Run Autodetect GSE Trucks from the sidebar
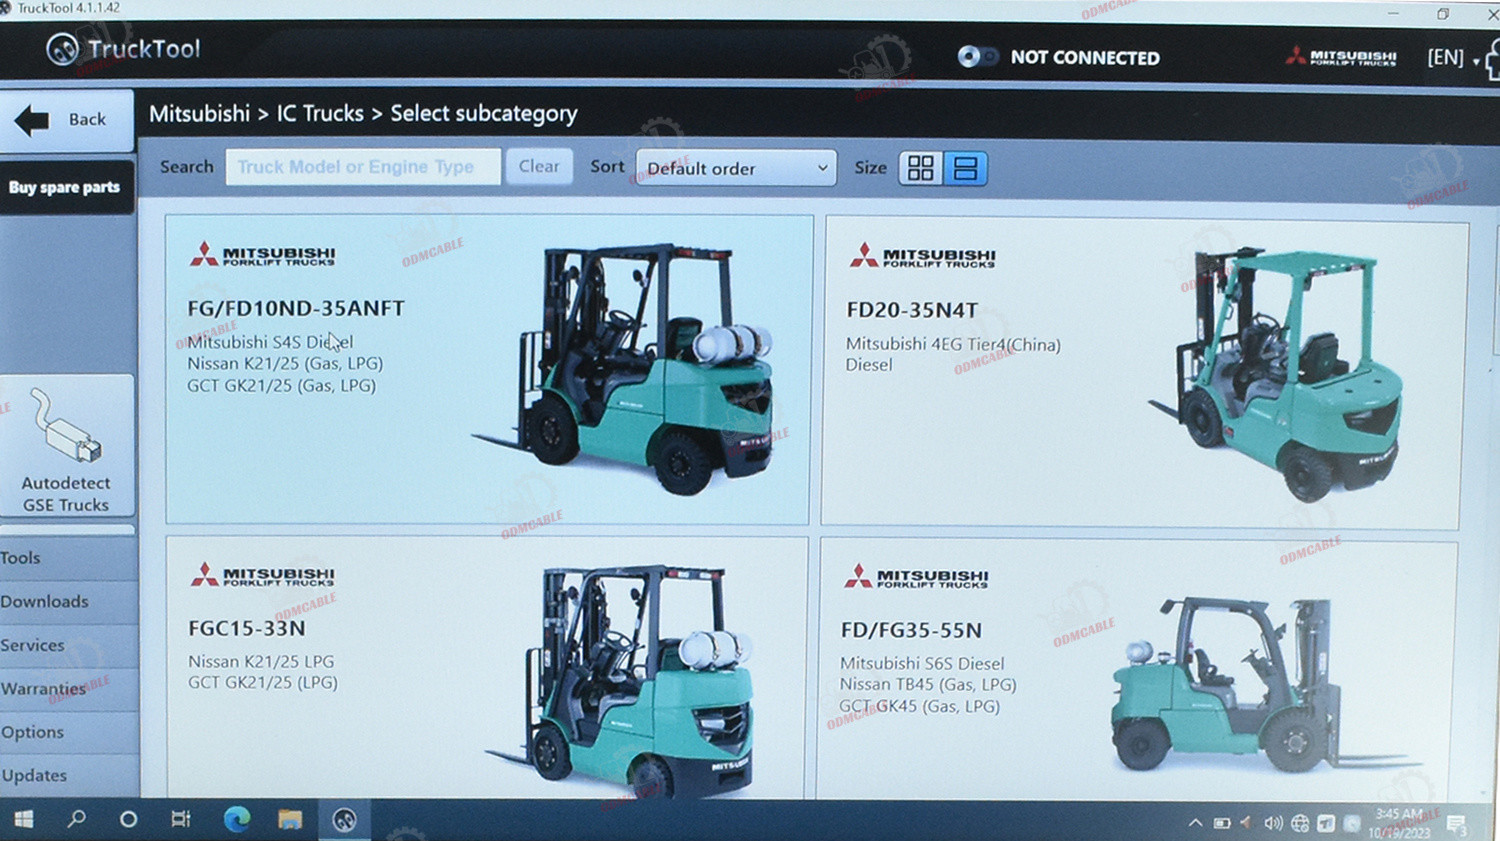Image resolution: width=1500 pixels, height=841 pixels. (x=66, y=446)
